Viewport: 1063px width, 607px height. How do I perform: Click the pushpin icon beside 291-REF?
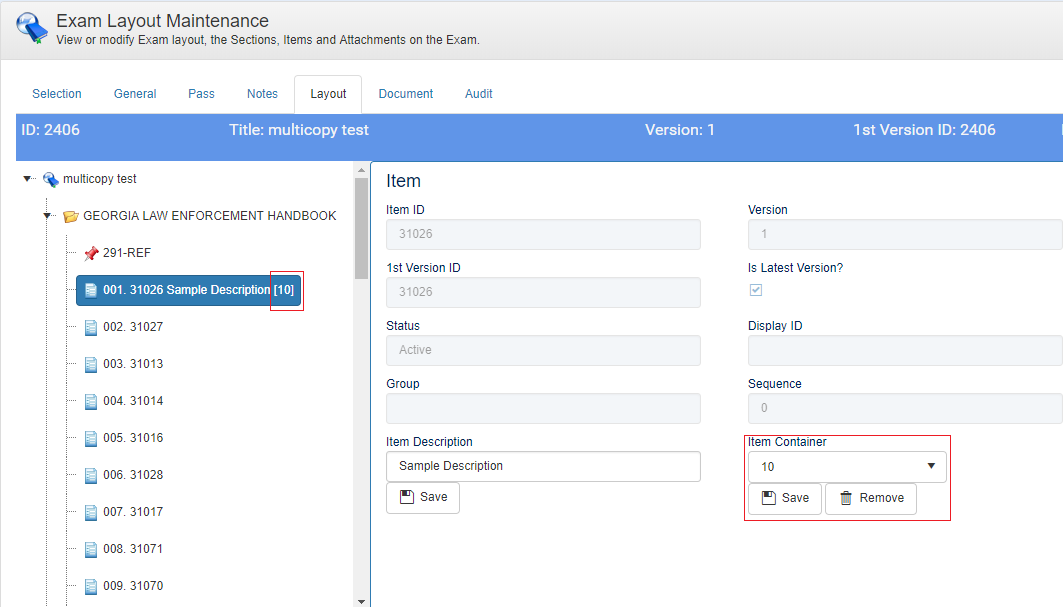point(91,253)
